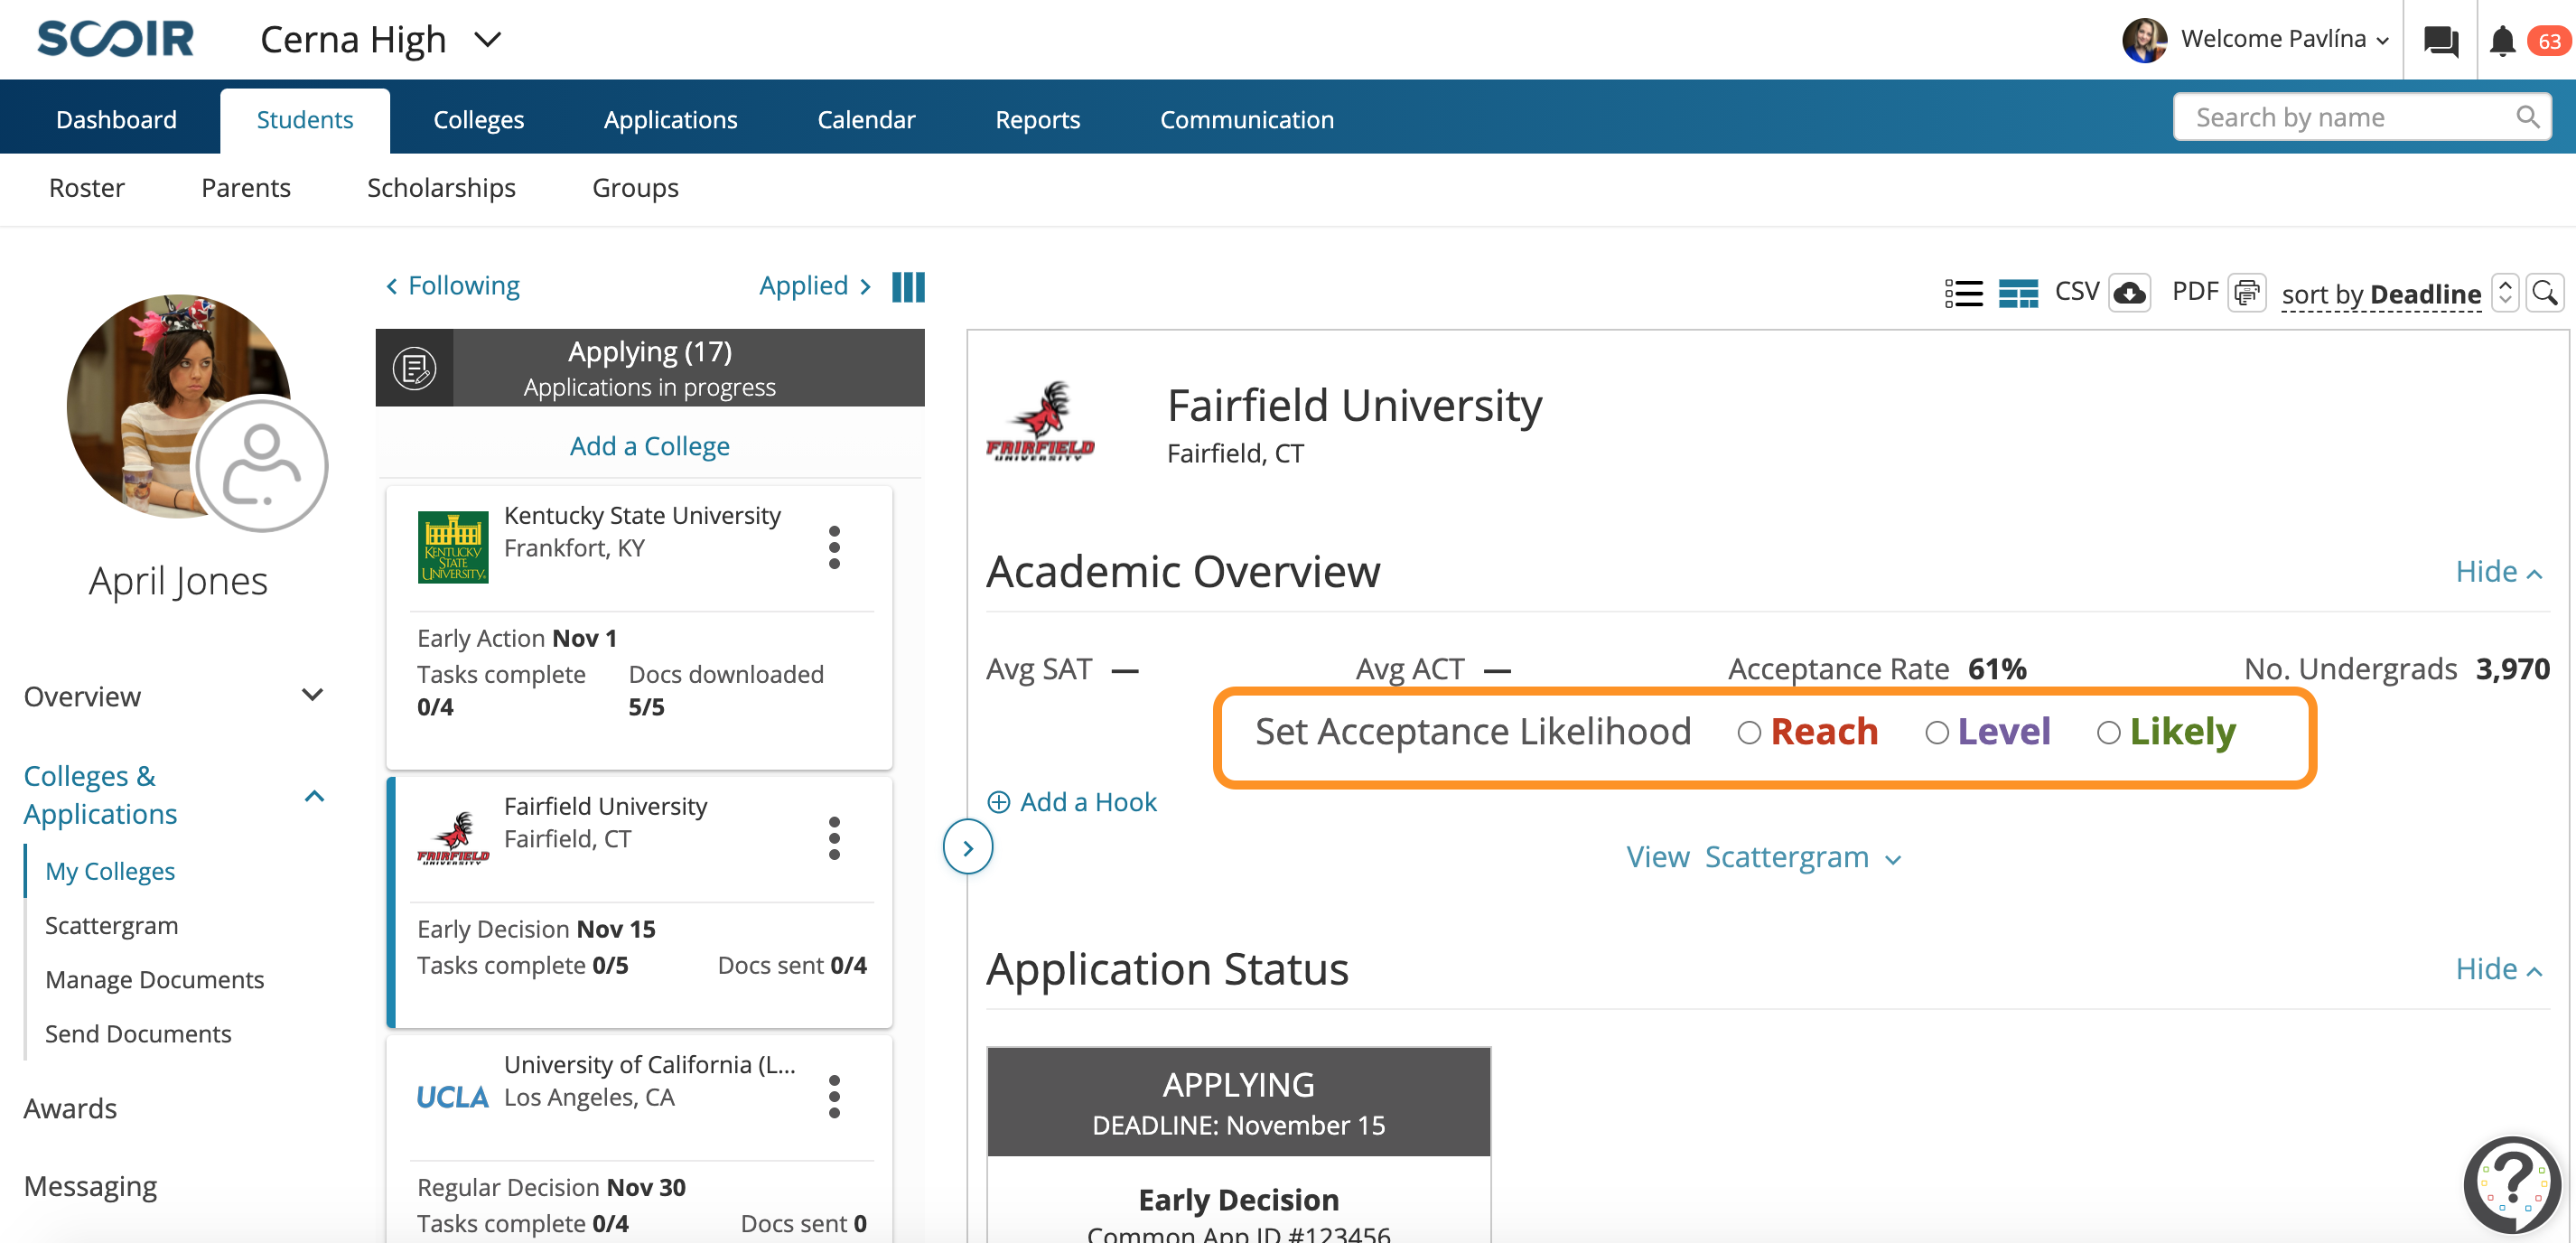Open the Reports tab
Image resolution: width=2576 pixels, height=1243 pixels.
[1037, 119]
